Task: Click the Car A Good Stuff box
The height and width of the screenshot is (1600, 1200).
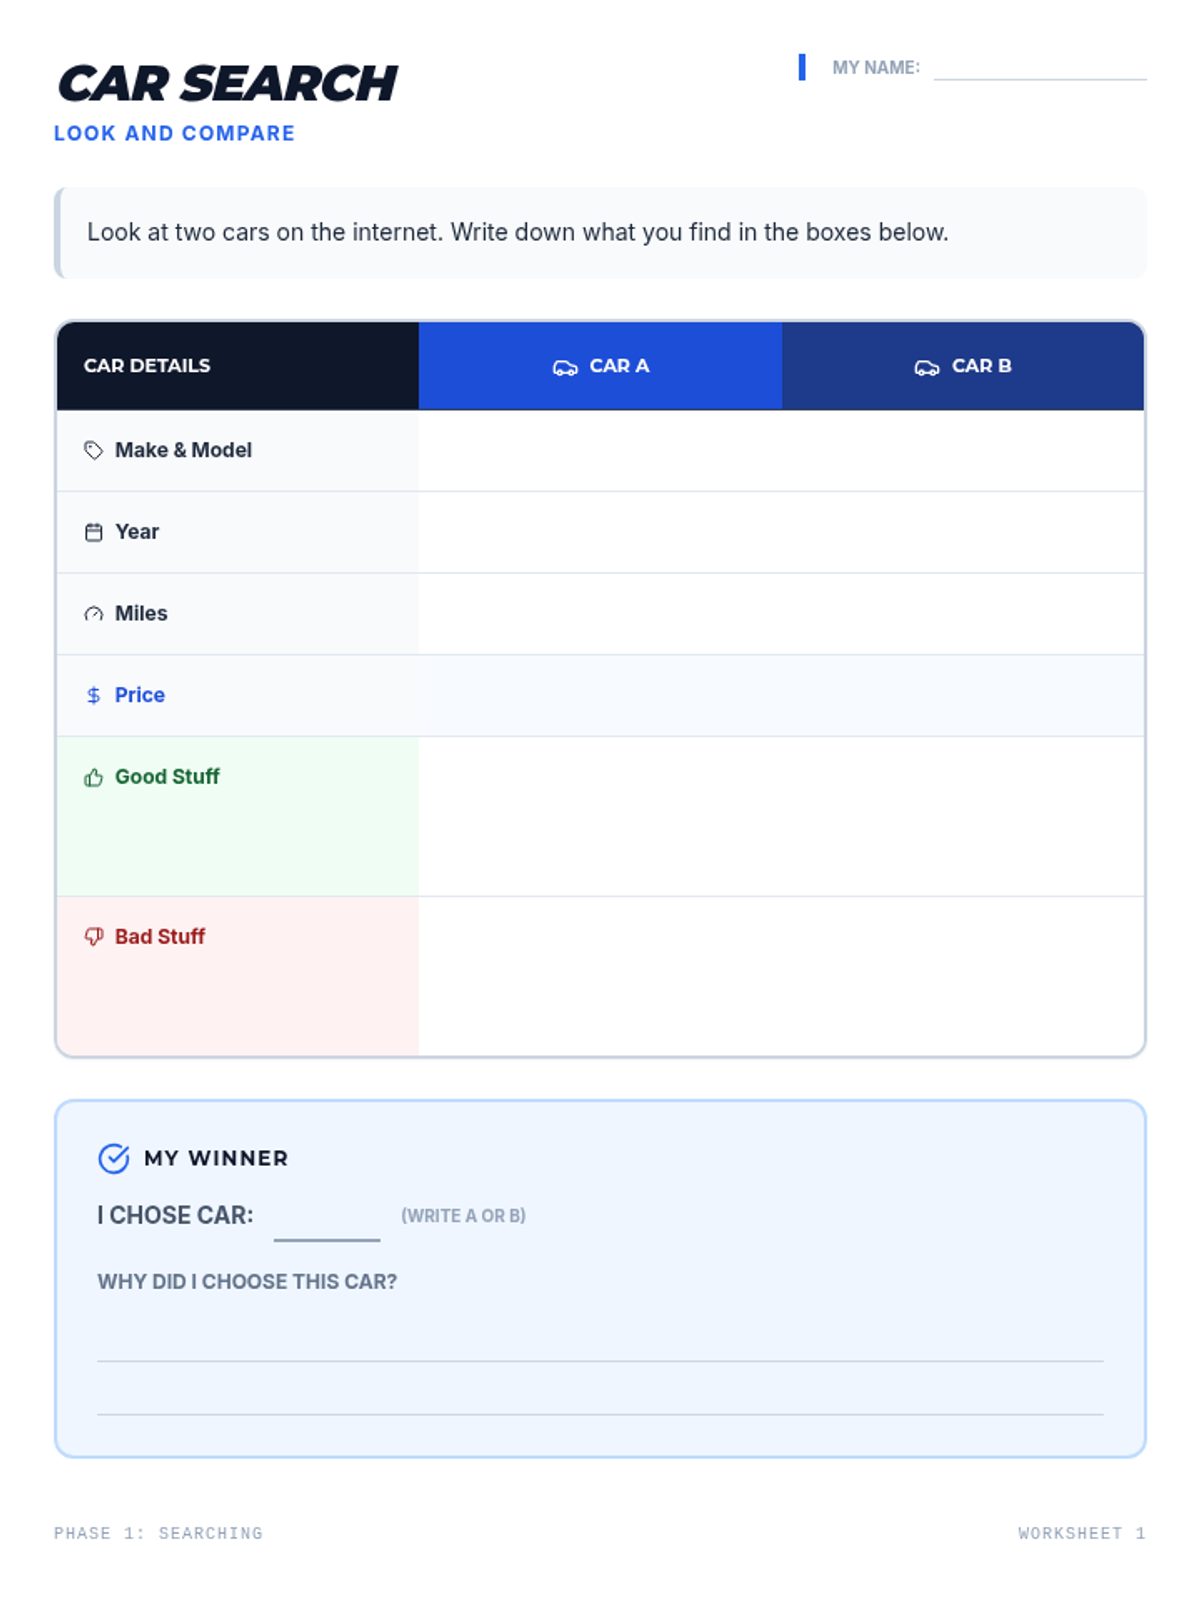Action: click(600, 817)
